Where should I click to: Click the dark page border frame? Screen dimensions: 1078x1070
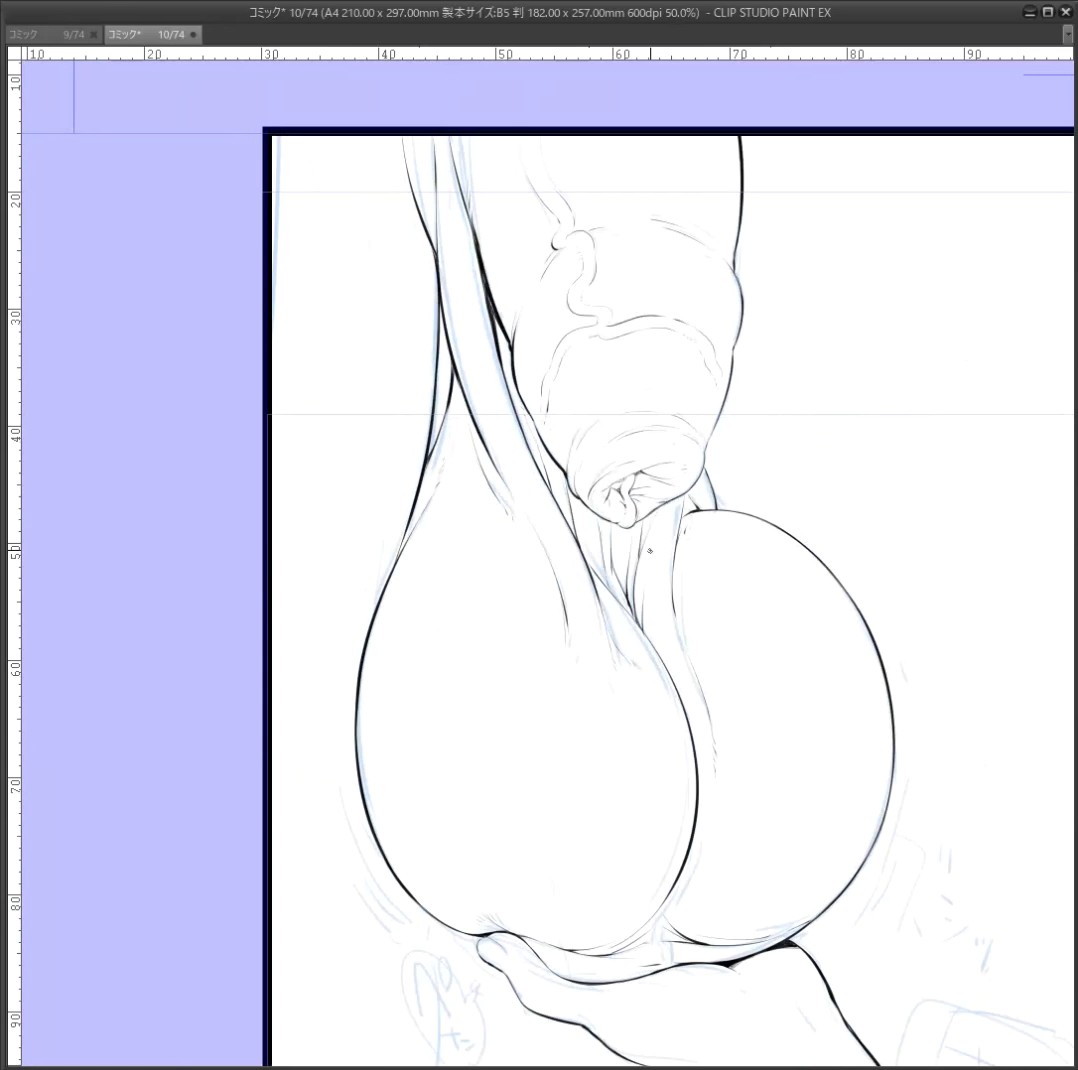pyautogui.click(x=267, y=598)
